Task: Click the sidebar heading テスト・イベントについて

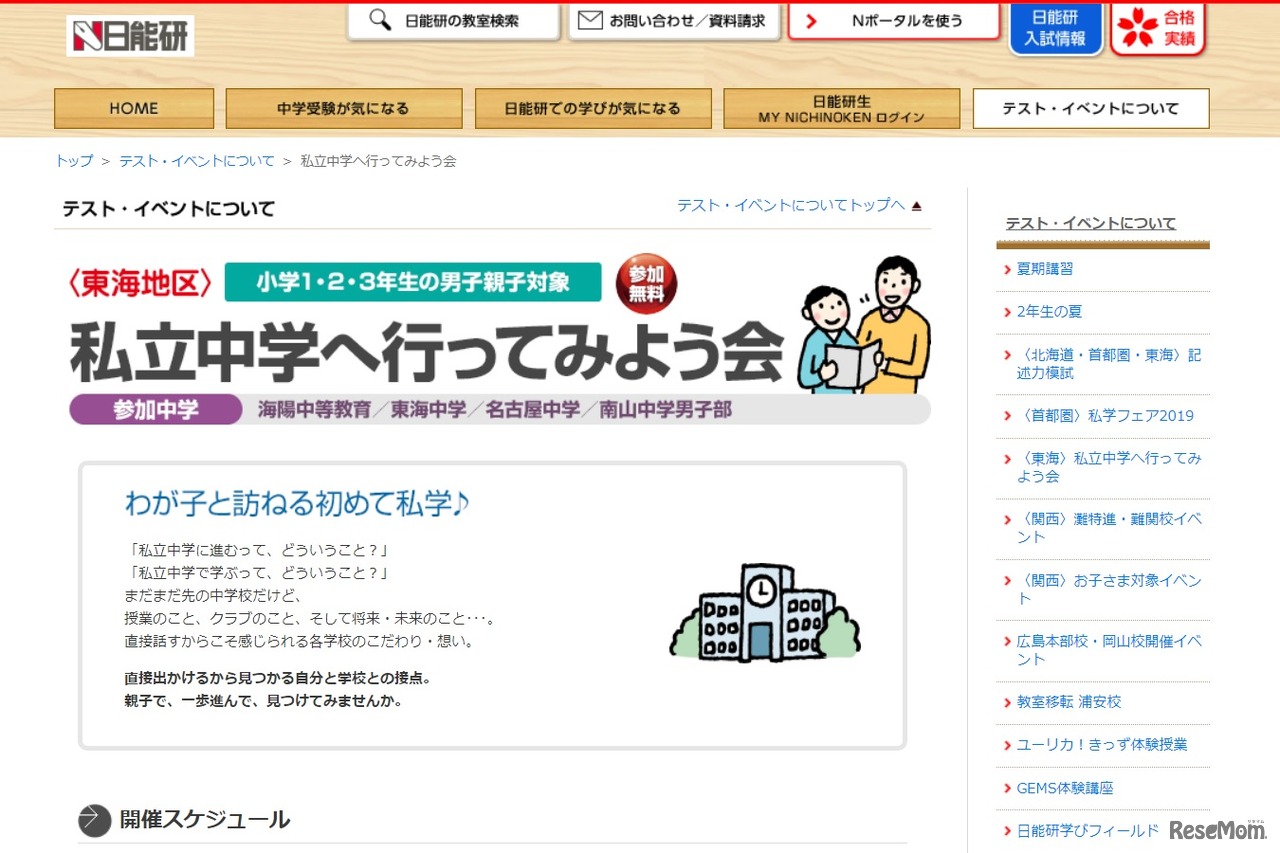Action: tap(1091, 223)
